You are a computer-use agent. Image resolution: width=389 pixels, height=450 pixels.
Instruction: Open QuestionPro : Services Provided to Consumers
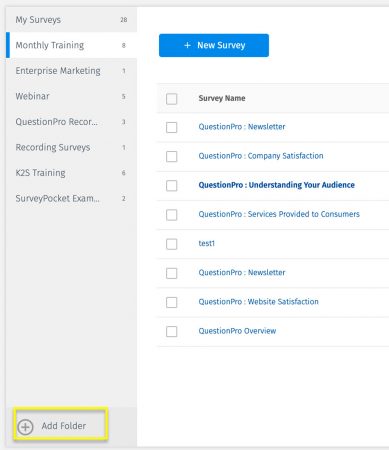(x=279, y=214)
